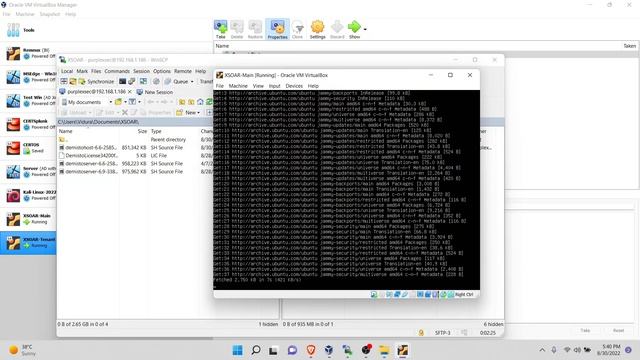Viewport: 640px width, 360px height.
Task: Select the Kali Linux 2022 virtual machine
Action: [28, 196]
